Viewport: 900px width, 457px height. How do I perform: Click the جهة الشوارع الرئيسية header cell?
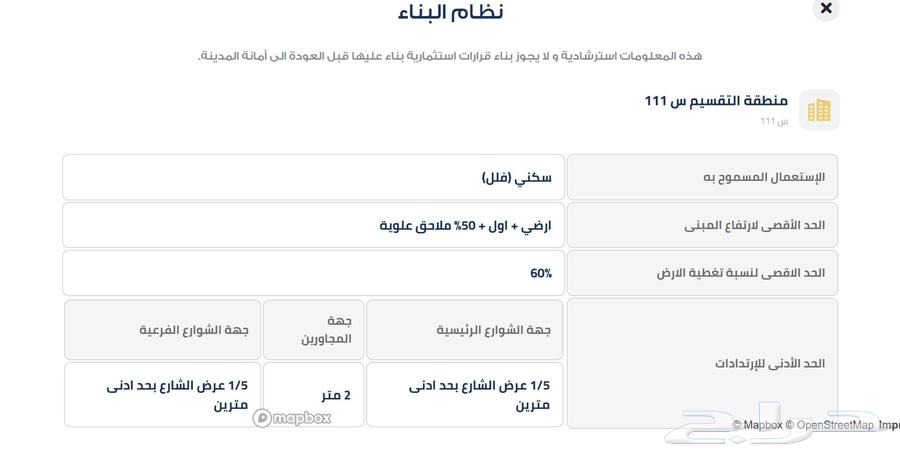pyautogui.click(x=465, y=330)
